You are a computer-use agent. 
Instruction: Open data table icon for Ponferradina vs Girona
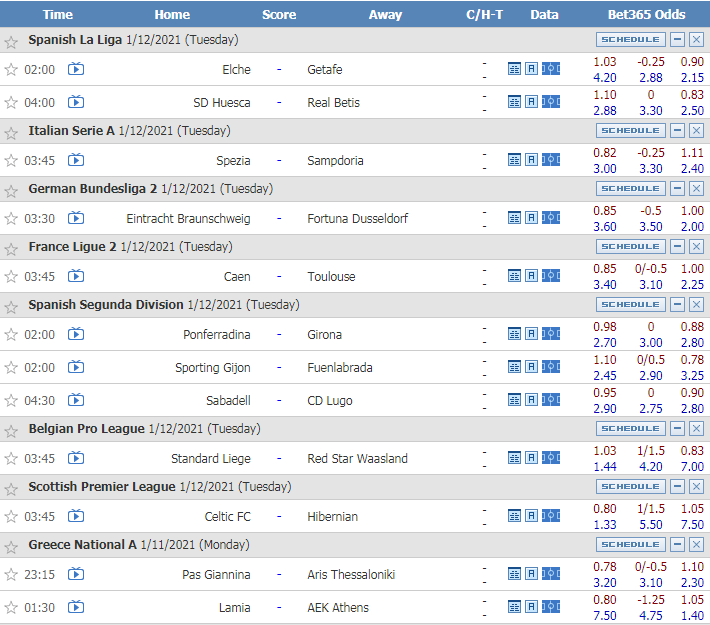click(x=514, y=334)
